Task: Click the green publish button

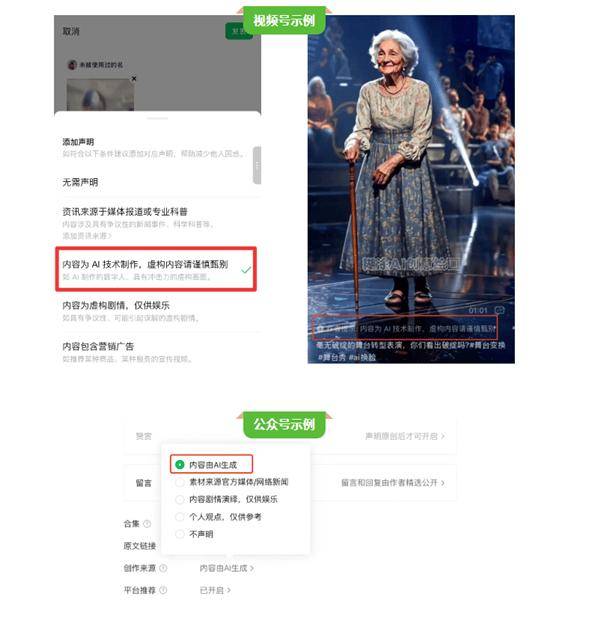Action: pos(238,31)
